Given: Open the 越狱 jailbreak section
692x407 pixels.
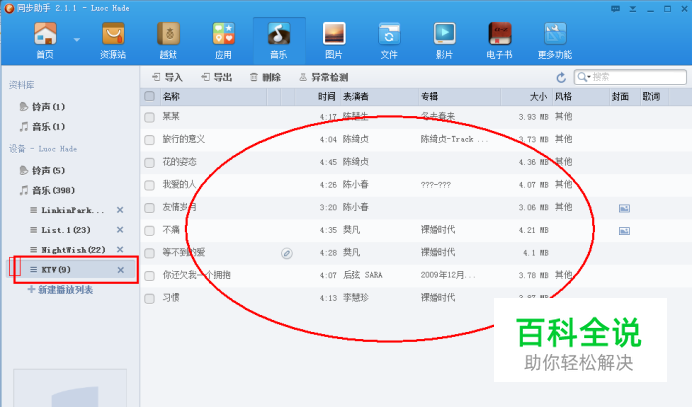Looking at the screenshot, I should click(168, 41).
